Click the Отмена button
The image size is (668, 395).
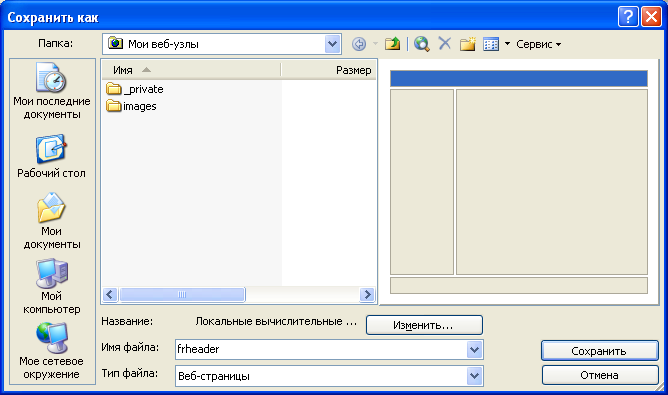coord(600,375)
